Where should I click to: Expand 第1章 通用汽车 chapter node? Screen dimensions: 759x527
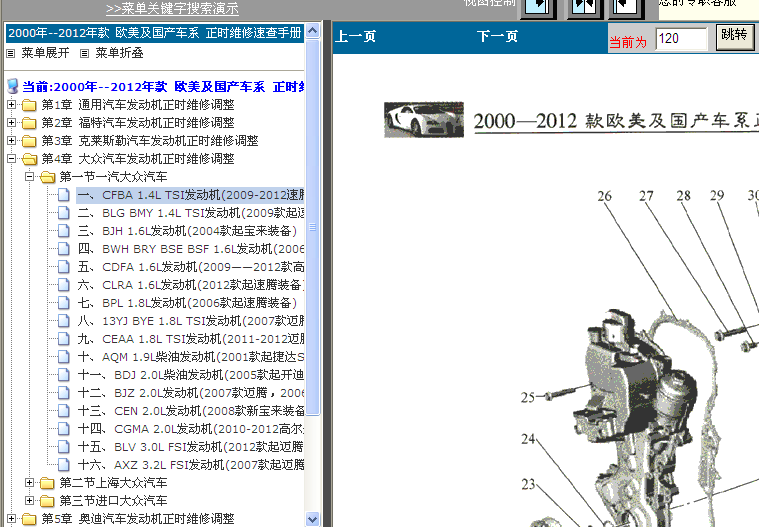pos(11,105)
